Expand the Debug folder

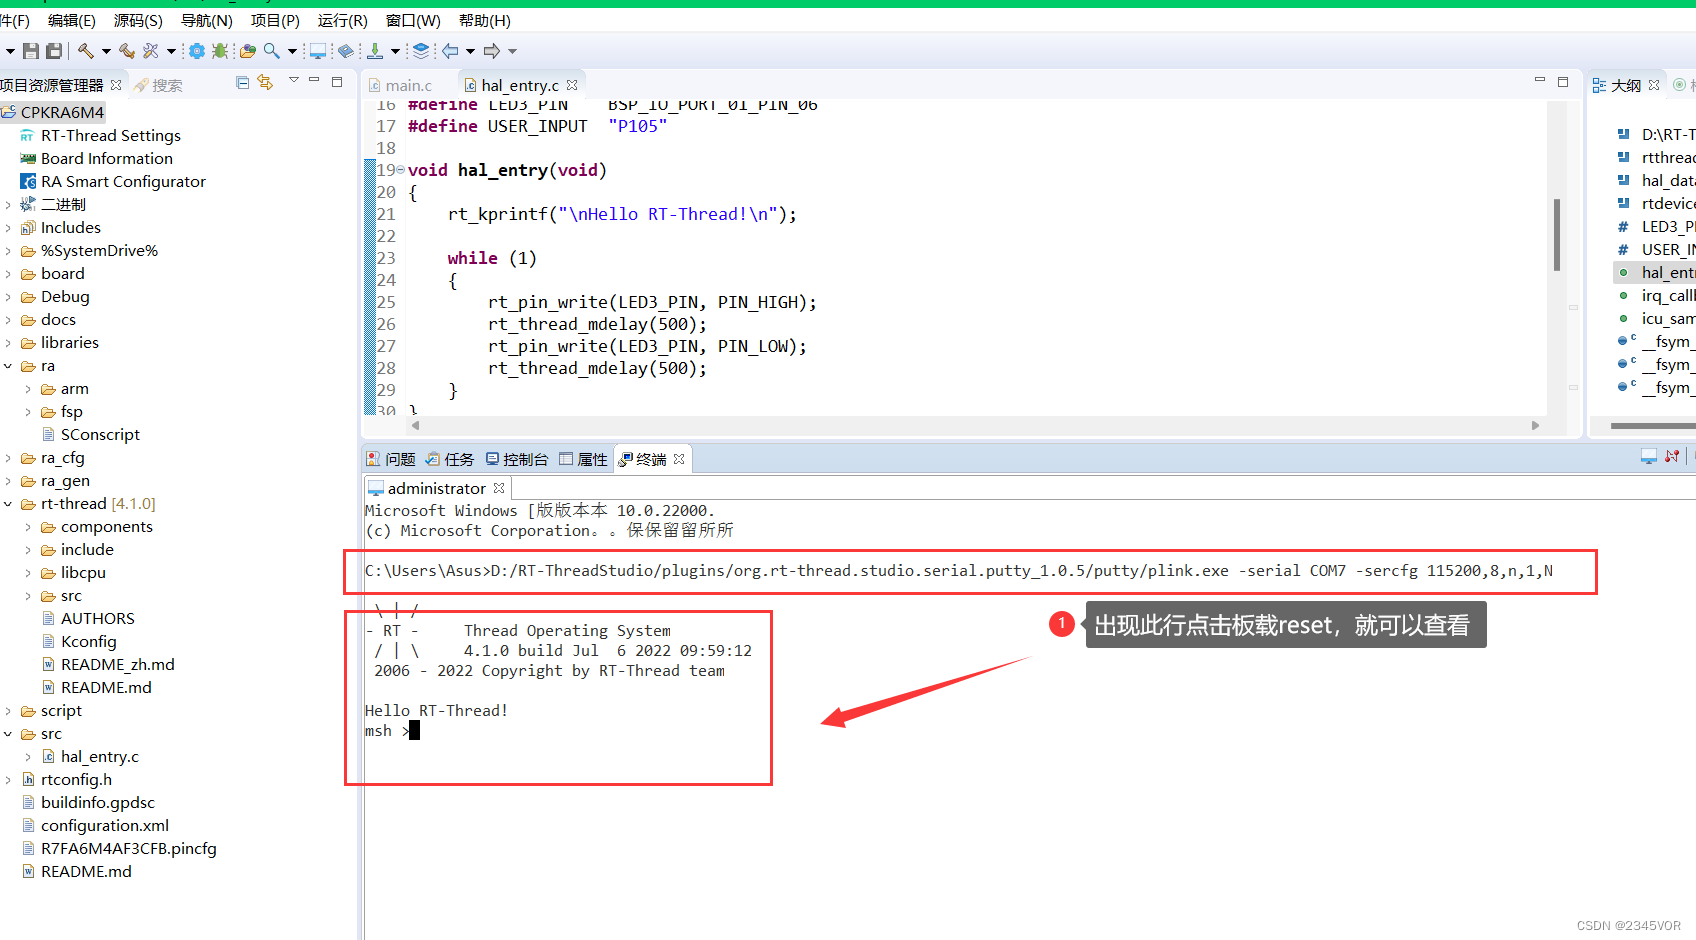pos(8,297)
